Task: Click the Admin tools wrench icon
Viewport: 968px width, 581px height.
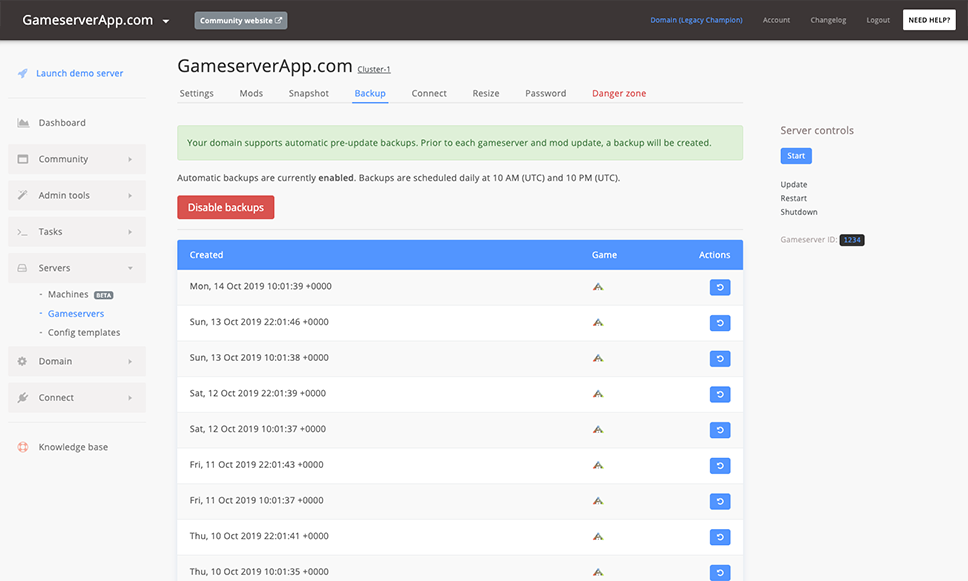Action: [x=23, y=195]
